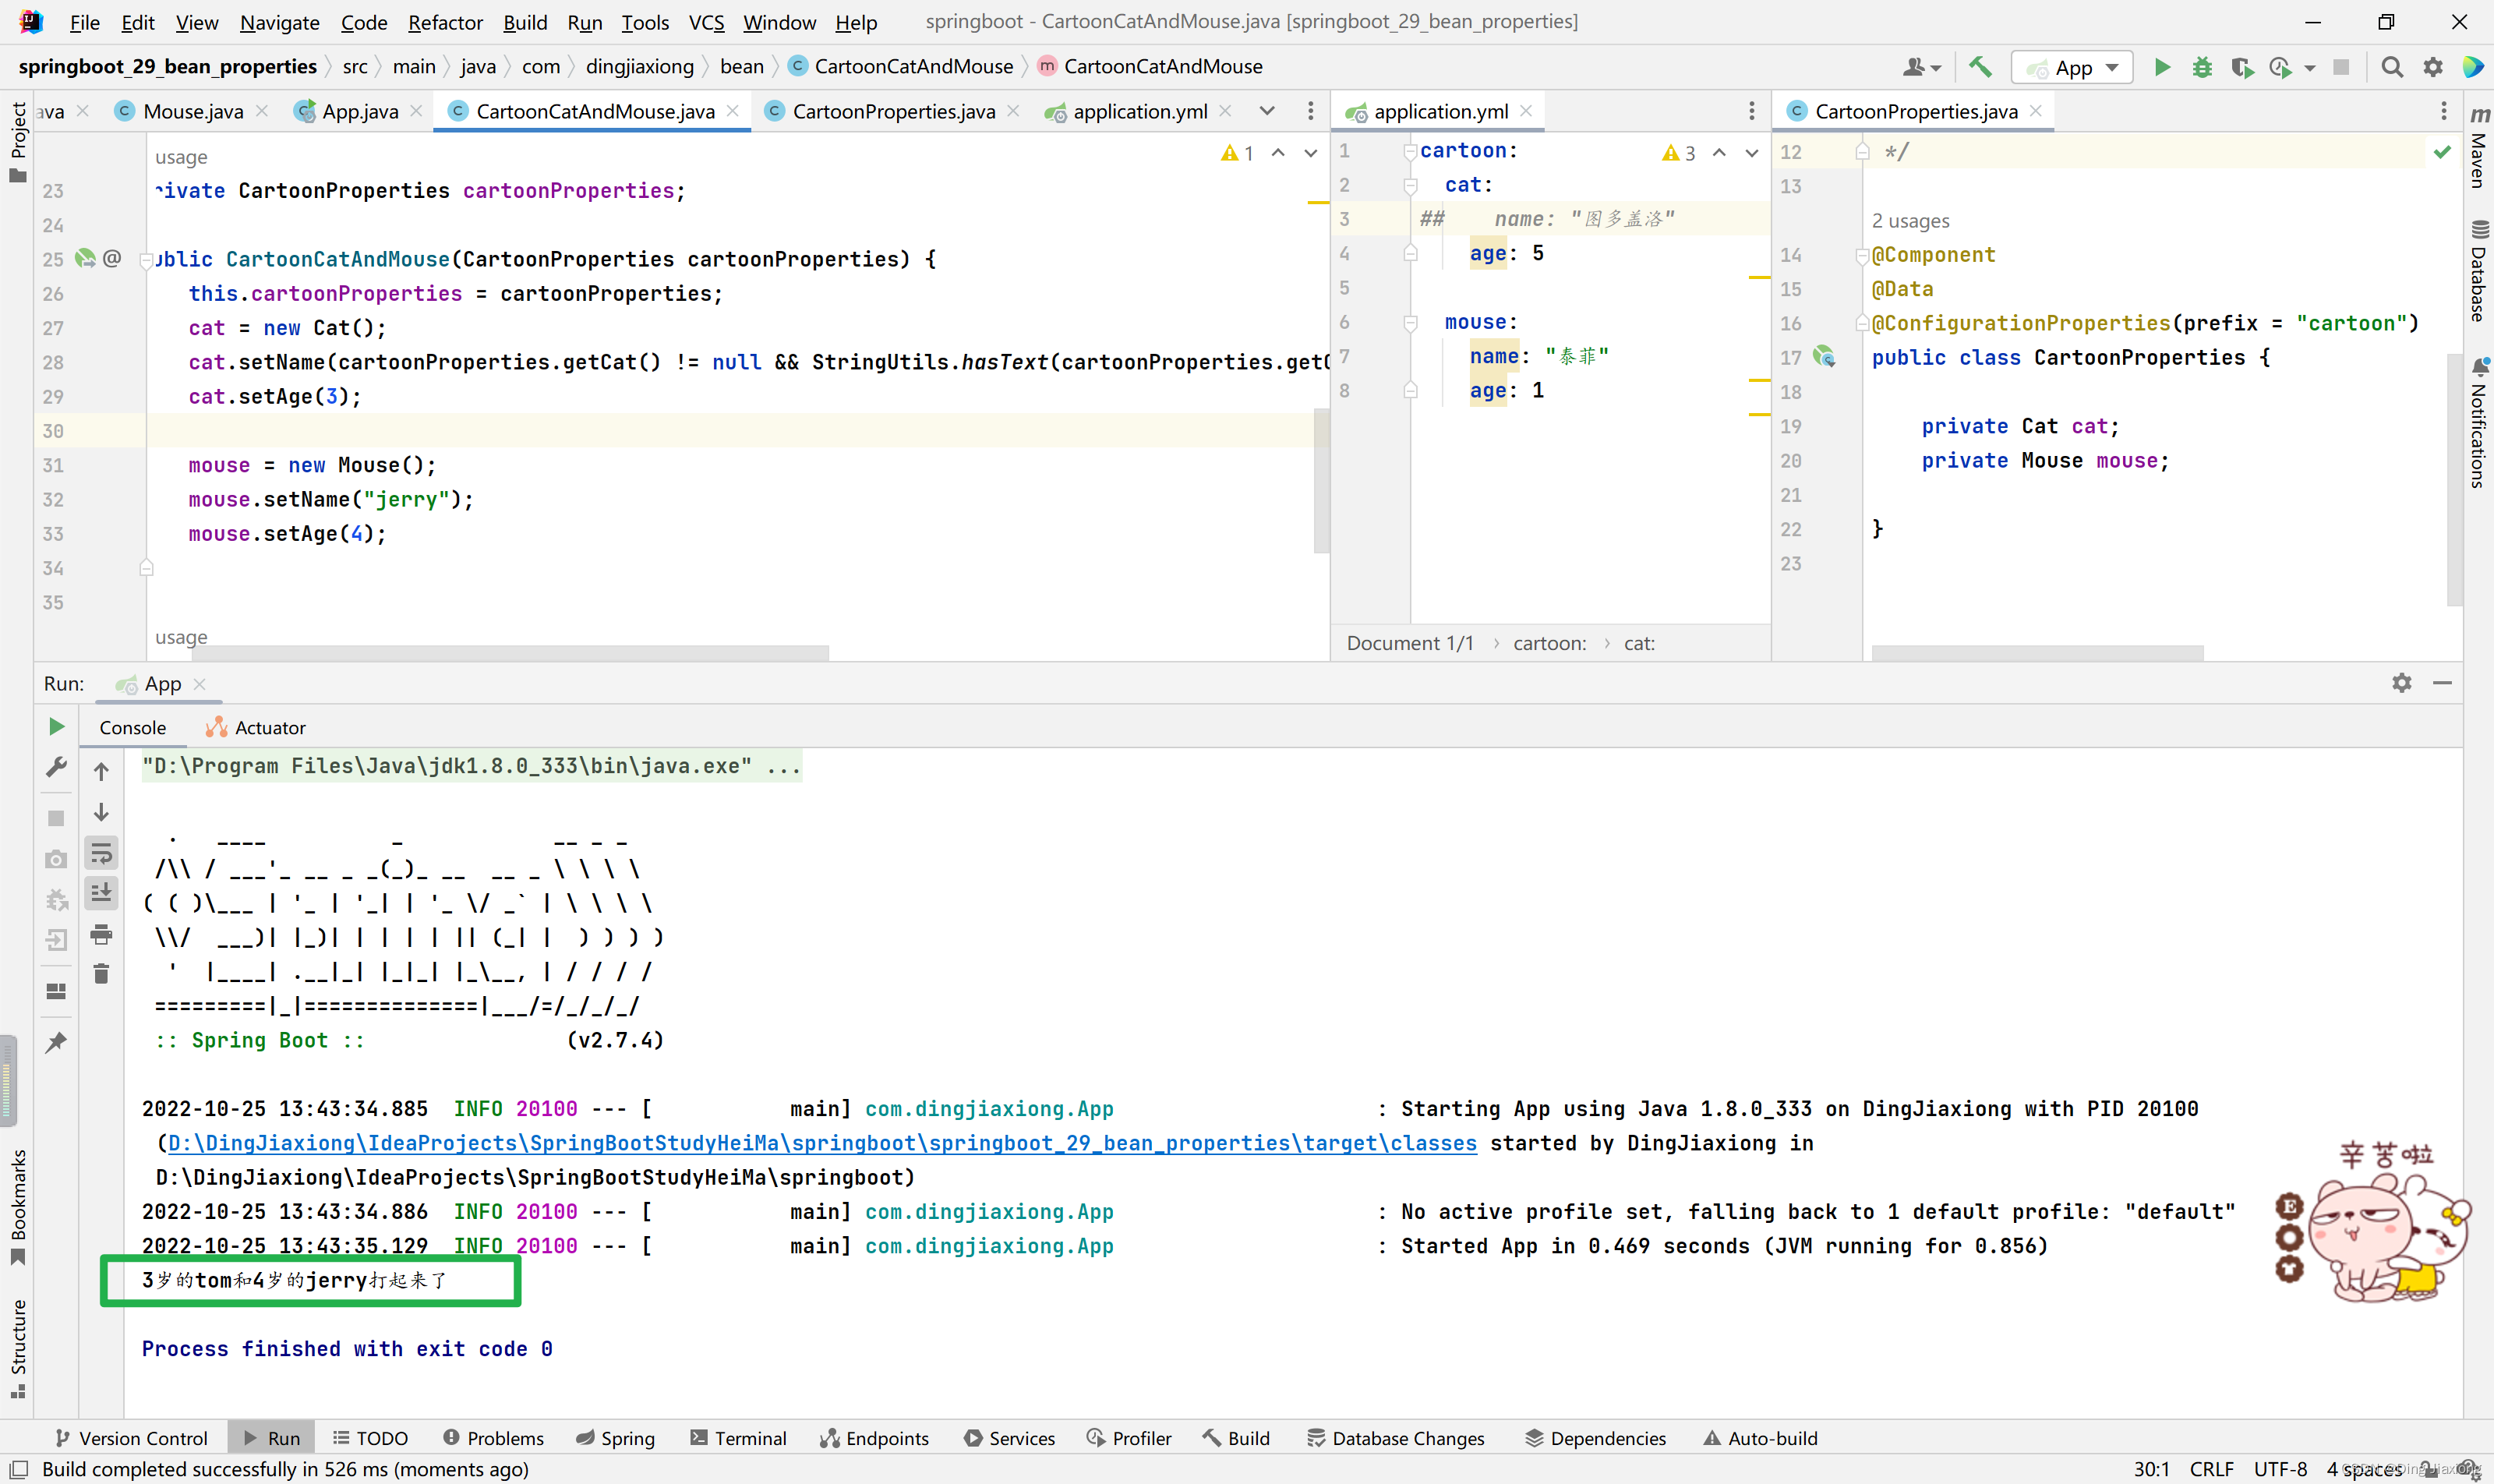The width and height of the screenshot is (2494, 1484).
Task: Open Run panel settings gear icon
Action: click(x=2401, y=683)
